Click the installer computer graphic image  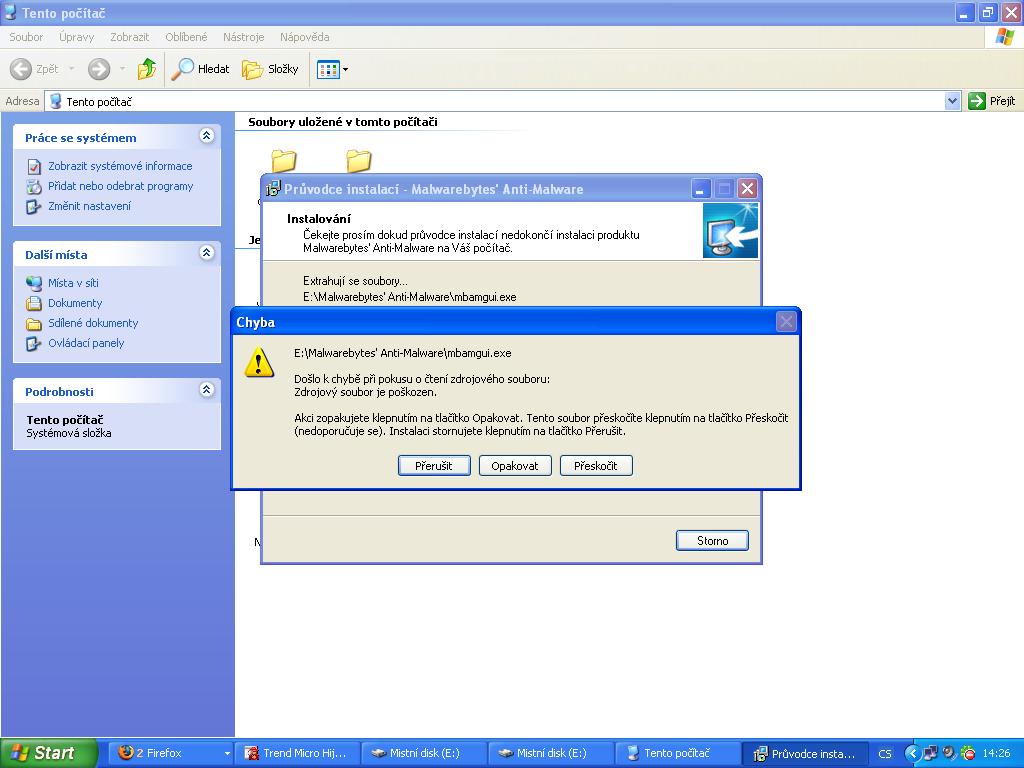pos(730,231)
